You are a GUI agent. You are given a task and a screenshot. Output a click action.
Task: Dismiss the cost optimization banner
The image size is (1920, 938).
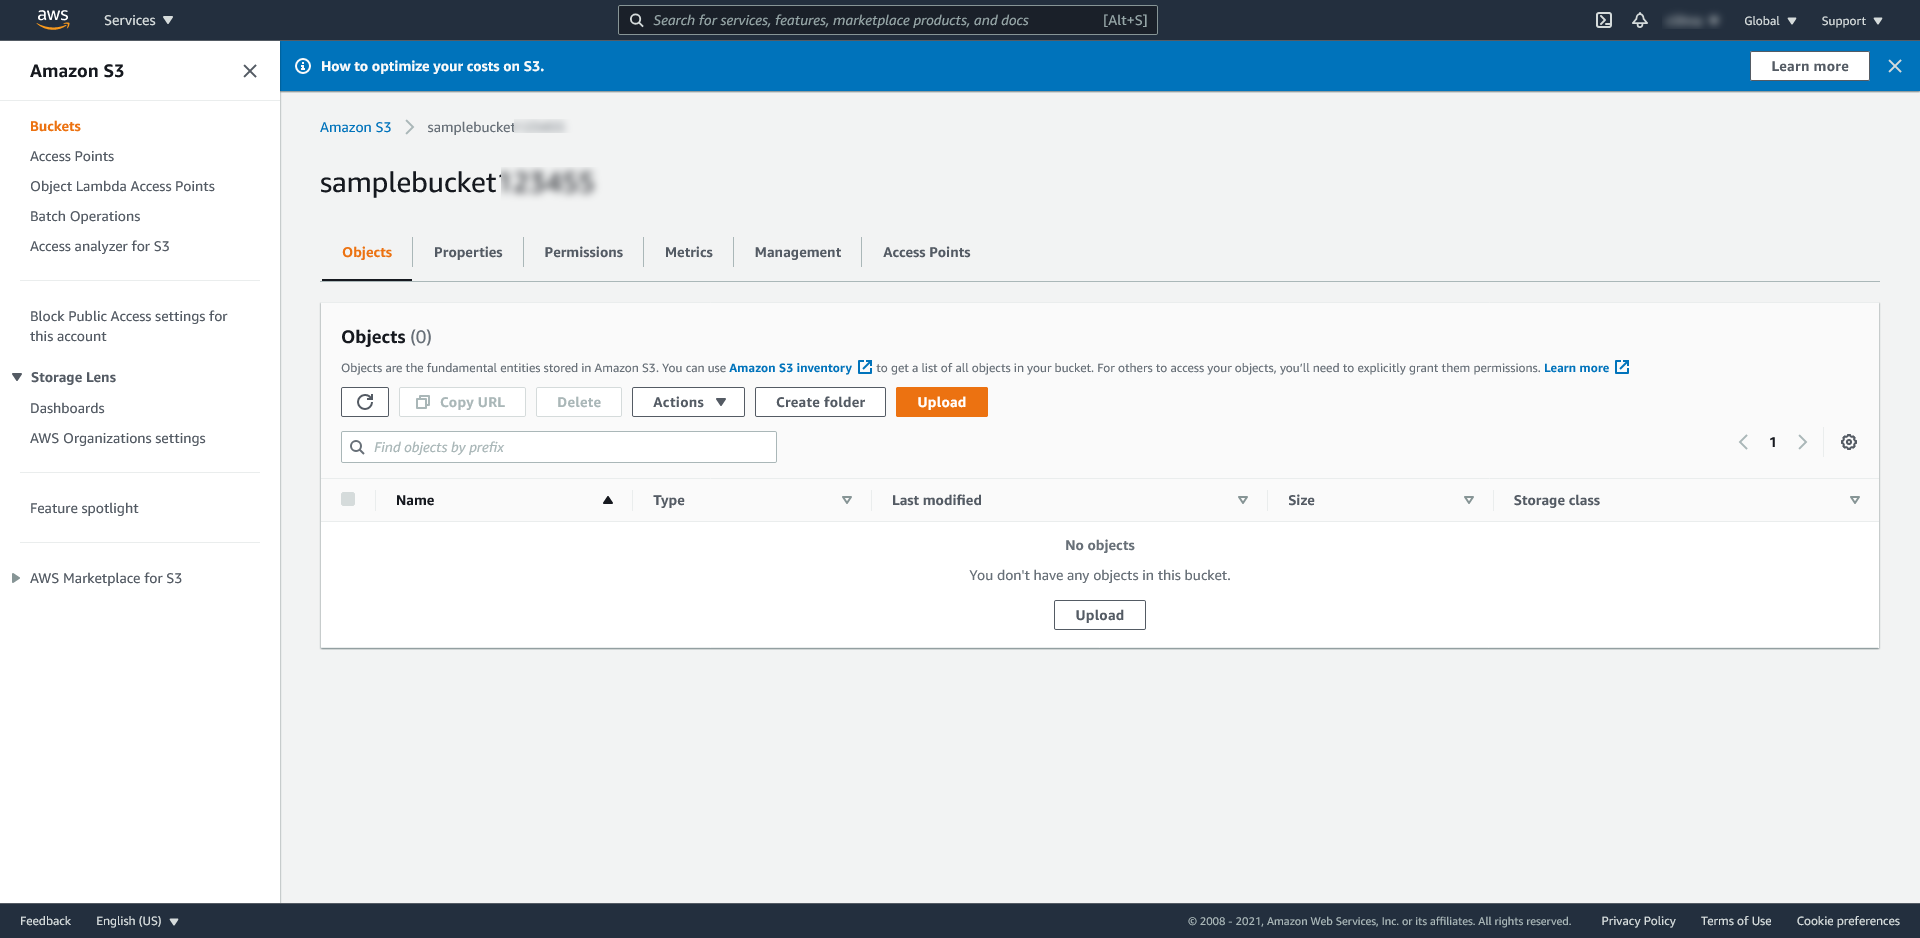(1895, 66)
